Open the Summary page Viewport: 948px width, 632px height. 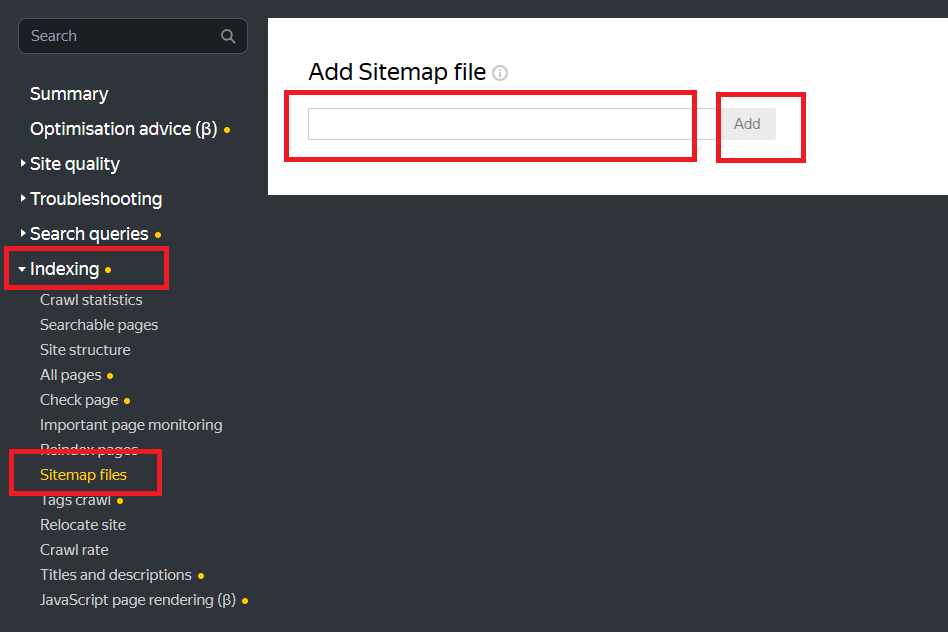point(69,93)
